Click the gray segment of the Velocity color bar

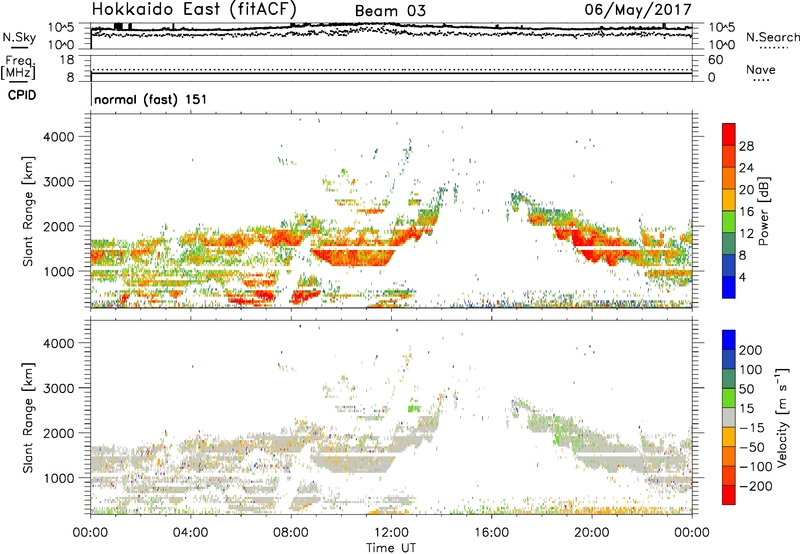[729, 418]
